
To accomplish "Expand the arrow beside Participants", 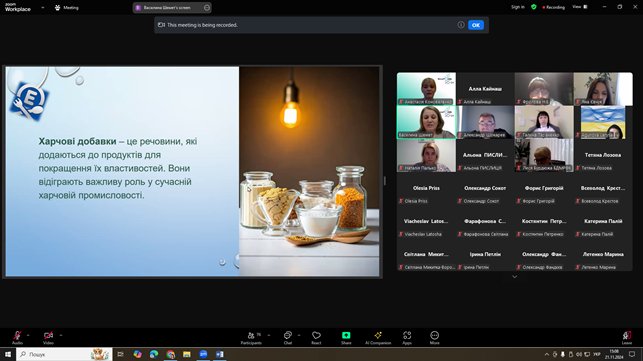I will [x=269, y=335].
